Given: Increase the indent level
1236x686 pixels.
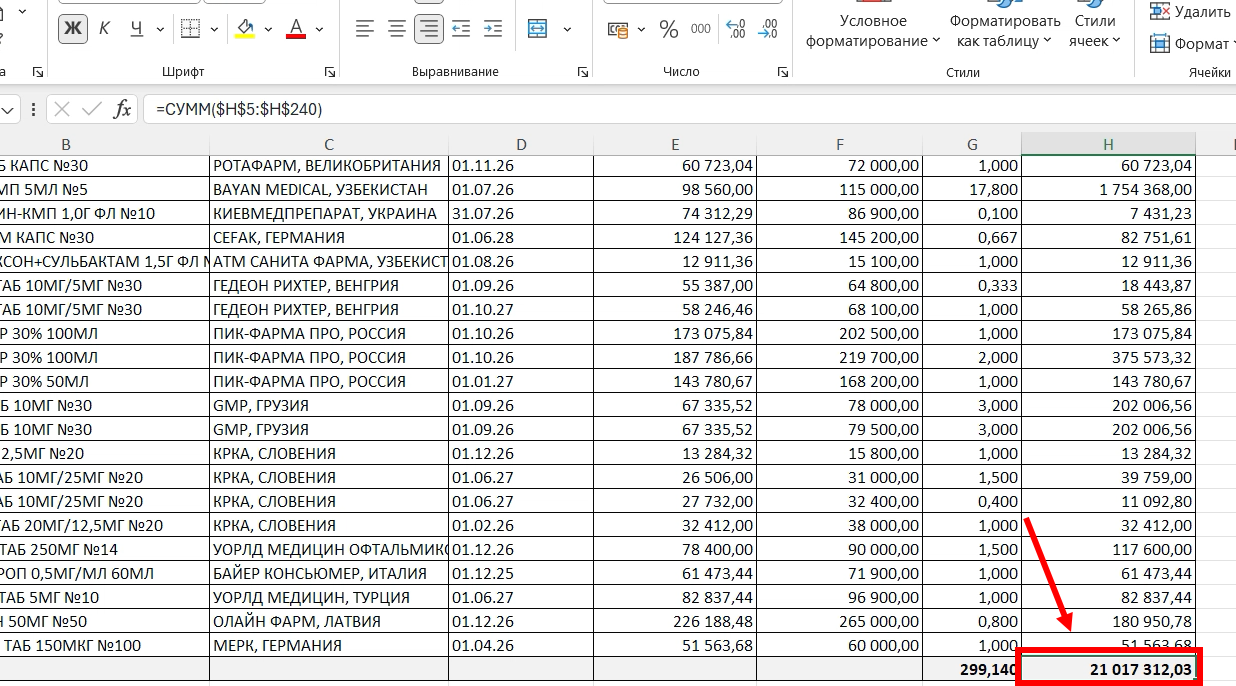Looking at the screenshot, I should pyautogui.click(x=491, y=29).
